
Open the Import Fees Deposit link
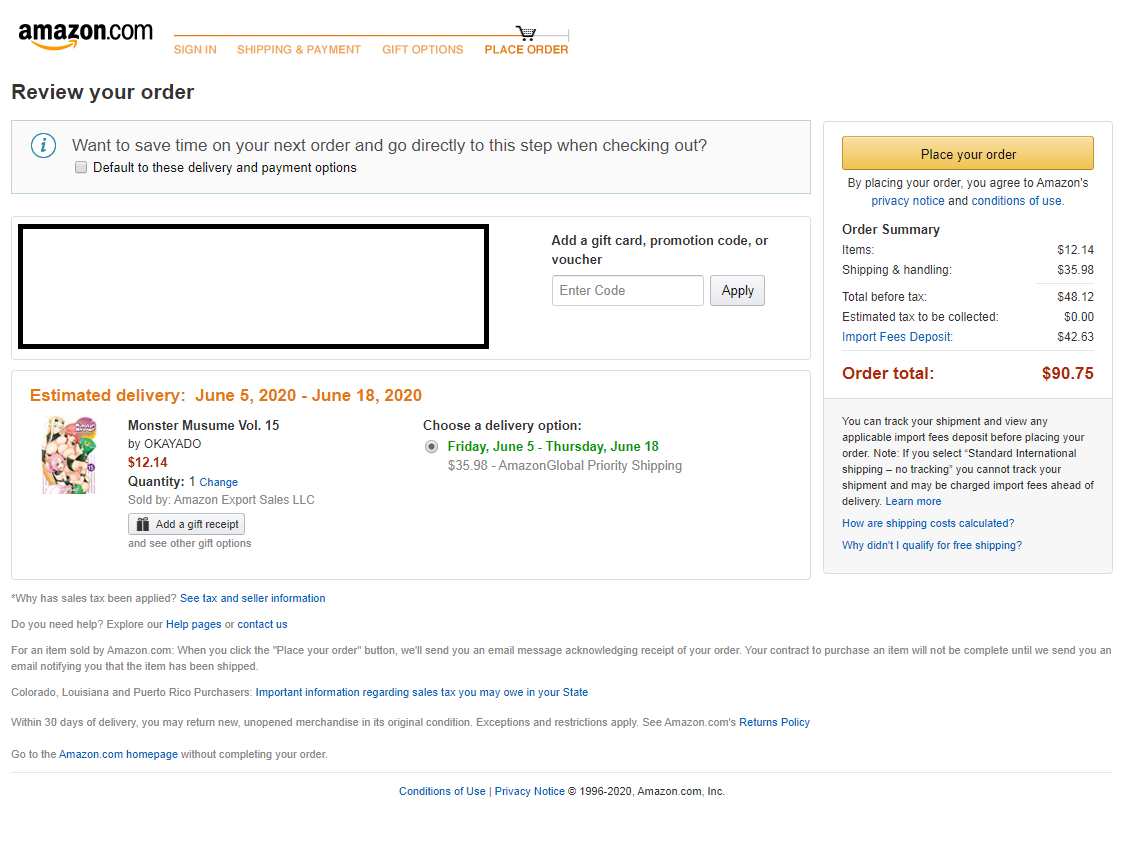[897, 337]
